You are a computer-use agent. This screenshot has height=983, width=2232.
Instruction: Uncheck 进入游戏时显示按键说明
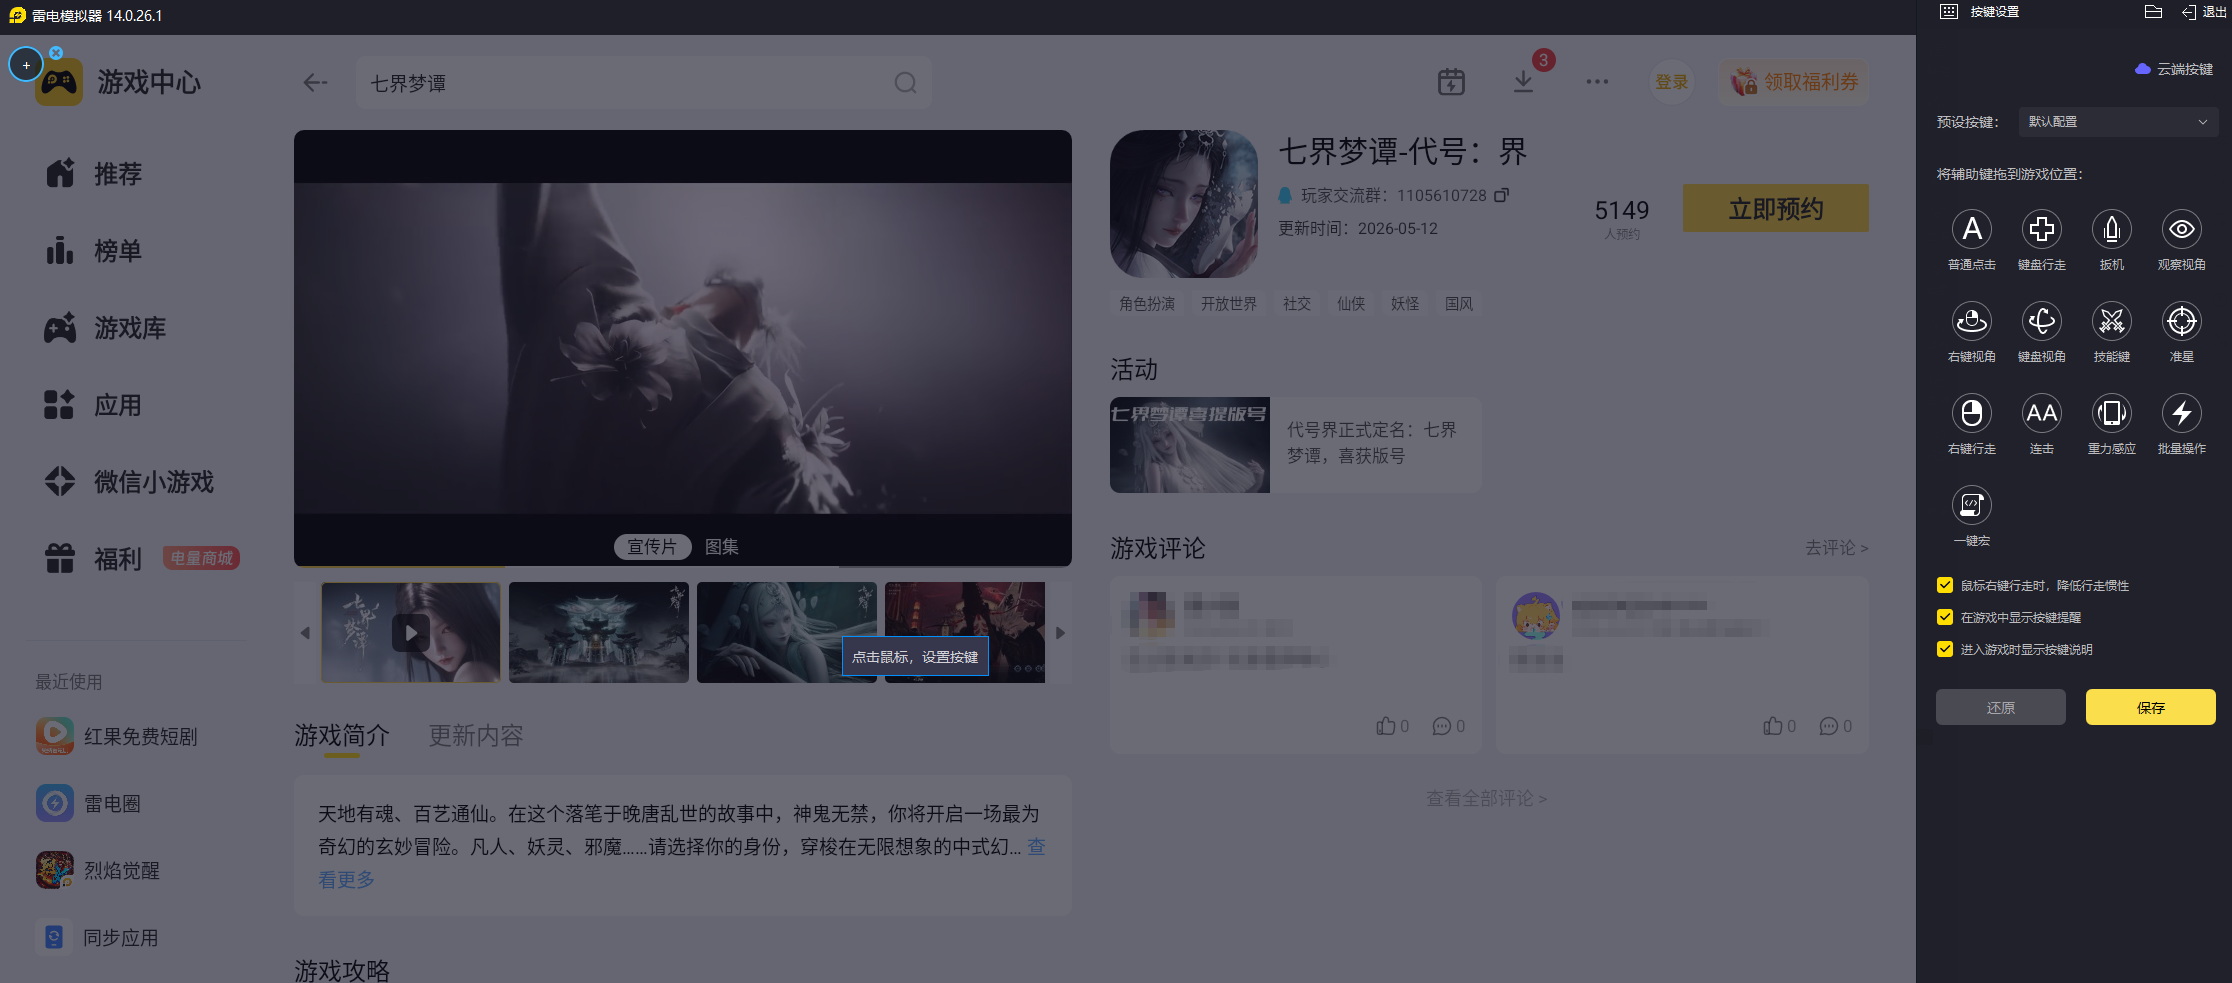1945,649
